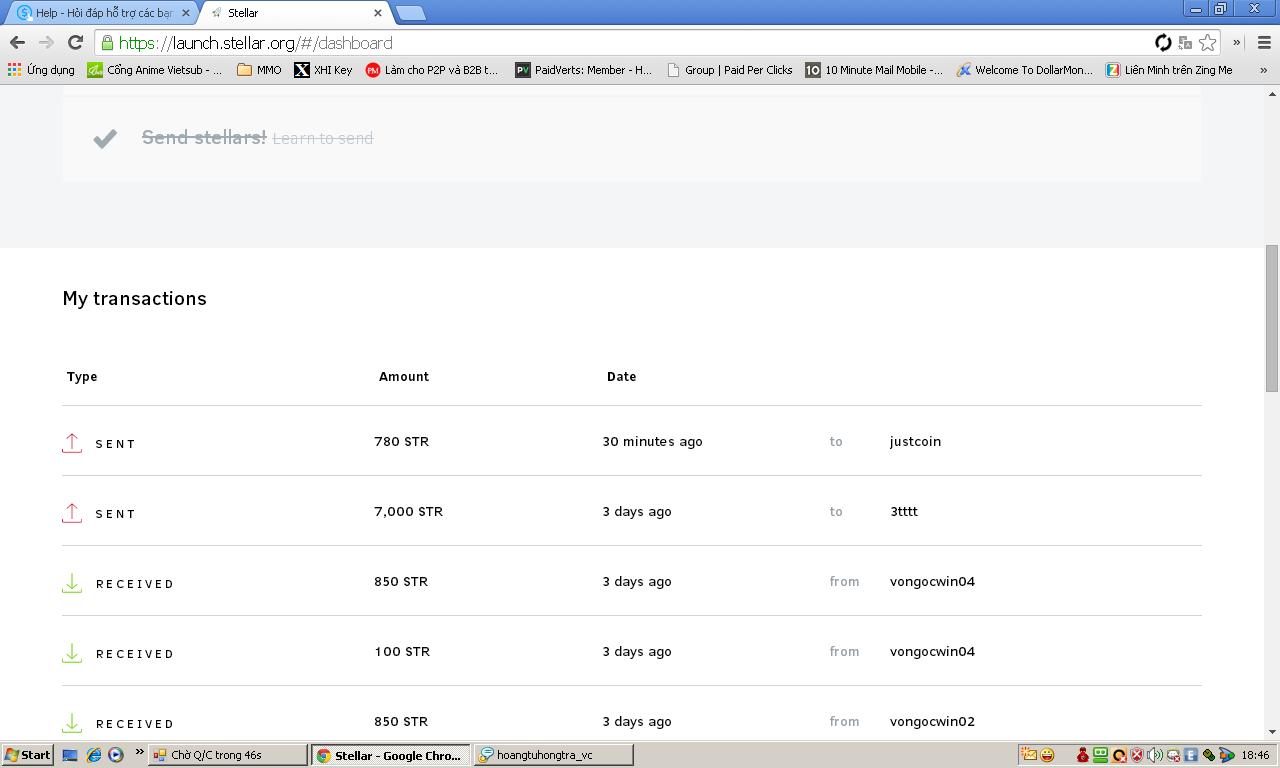The height and width of the screenshot is (768, 1280).
Task: Bookmark this page with the star
Action: [1208, 42]
